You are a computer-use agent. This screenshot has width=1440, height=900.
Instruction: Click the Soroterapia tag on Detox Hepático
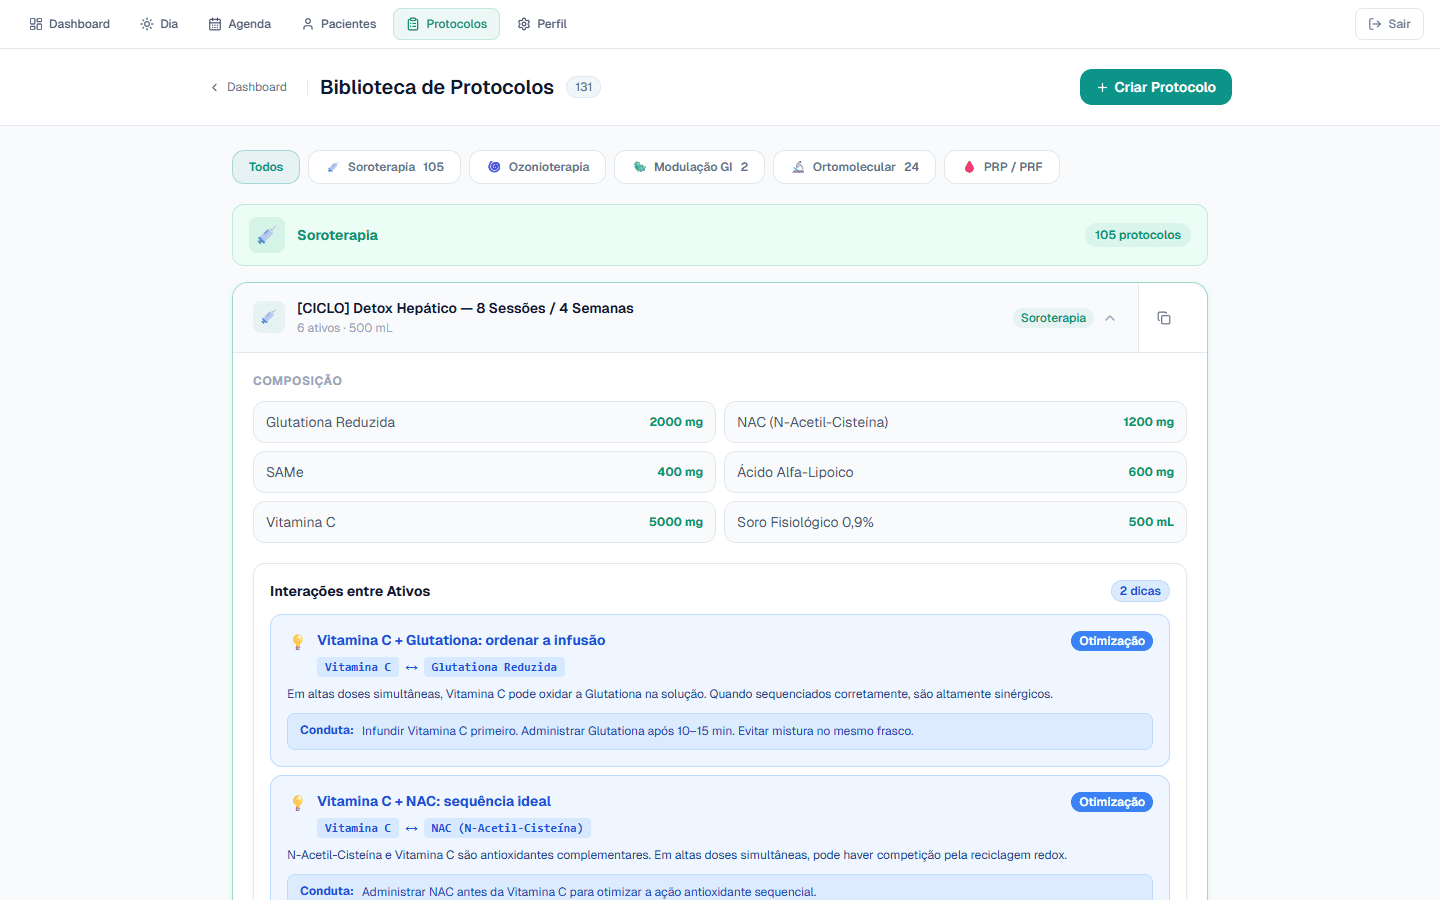[x=1053, y=318]
